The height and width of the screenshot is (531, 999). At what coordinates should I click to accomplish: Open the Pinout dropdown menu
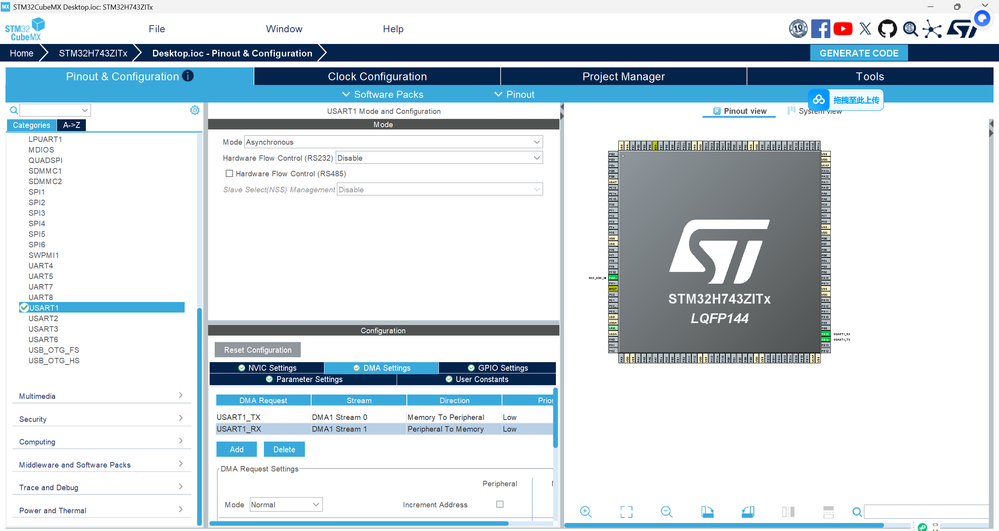pyautogui.click(x=514, y=94)
